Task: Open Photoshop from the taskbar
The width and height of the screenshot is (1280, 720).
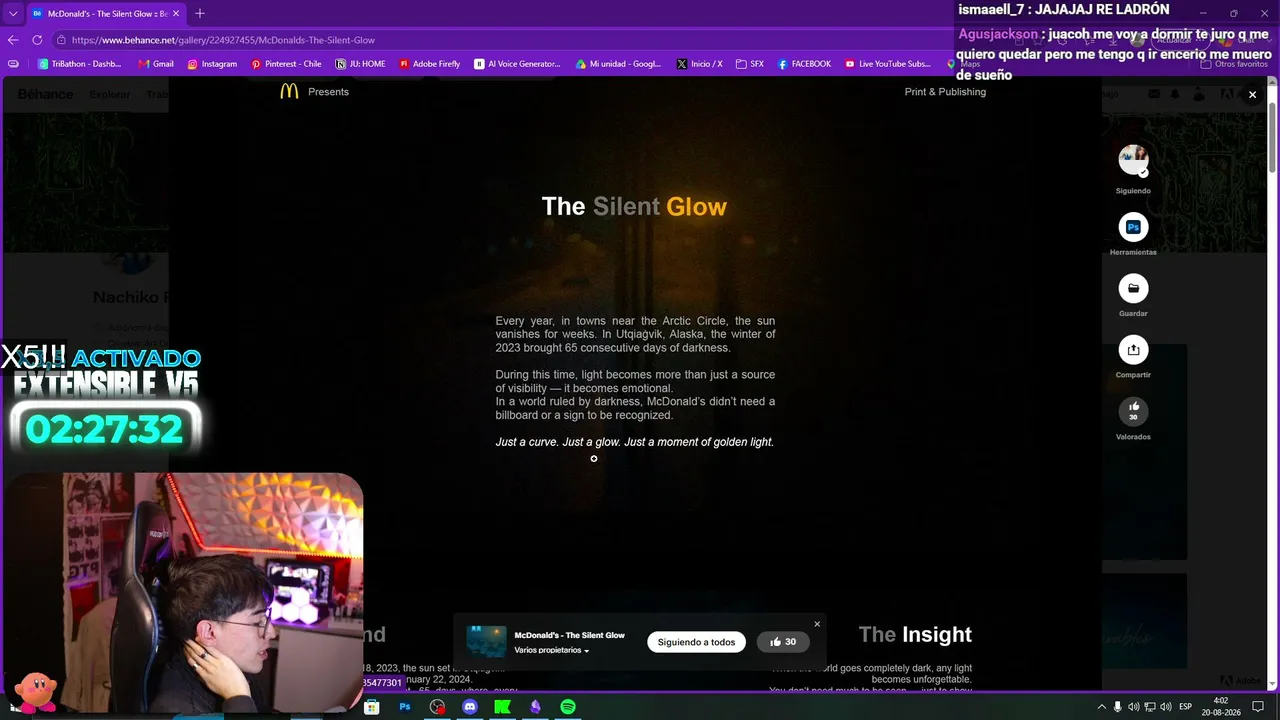Action: pos(405,707)
